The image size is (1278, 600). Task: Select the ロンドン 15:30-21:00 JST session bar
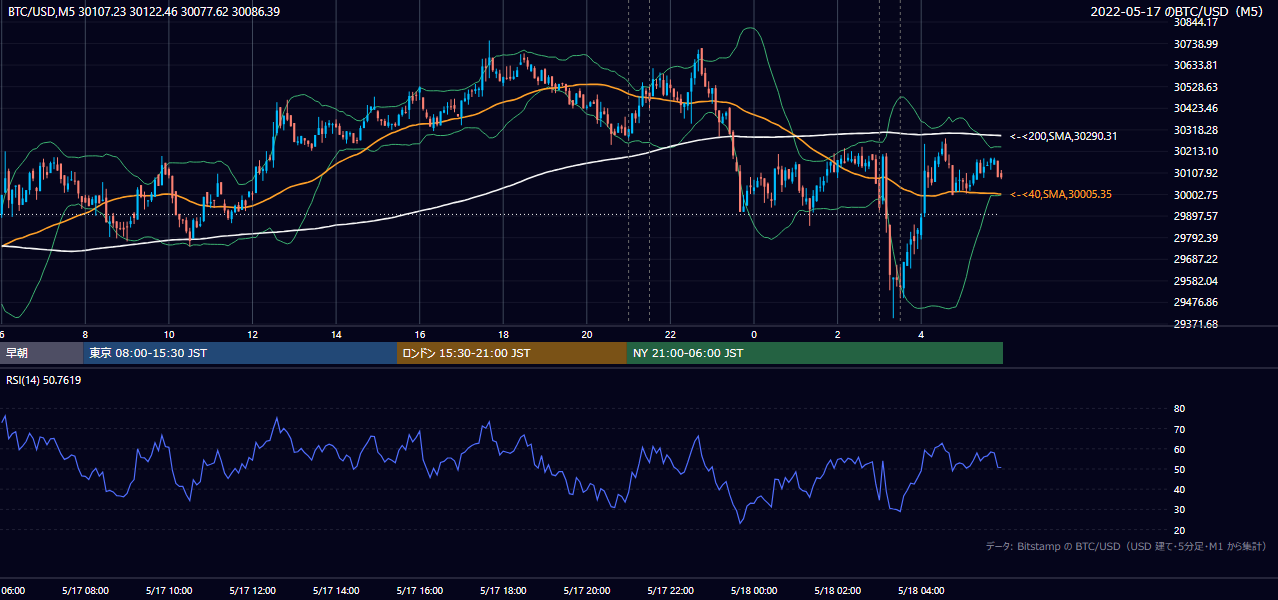coord(512,353)
